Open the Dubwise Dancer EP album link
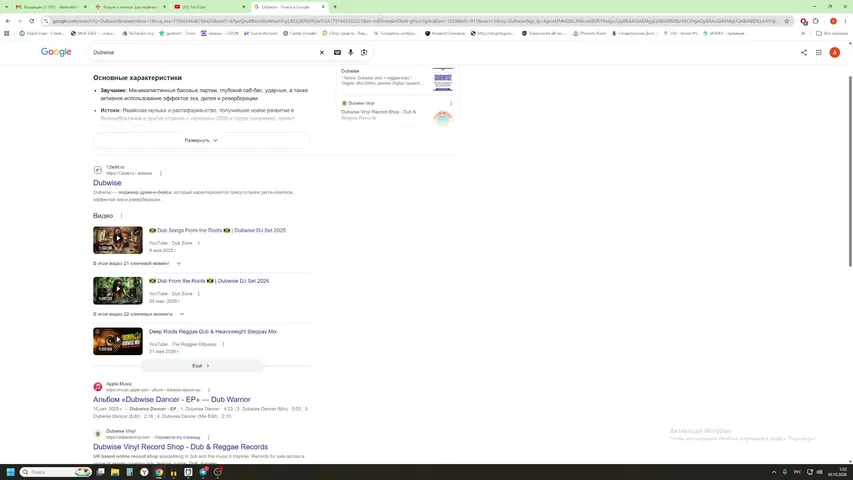The width and height of the screenshot is (853, 480). click(172, 399)
